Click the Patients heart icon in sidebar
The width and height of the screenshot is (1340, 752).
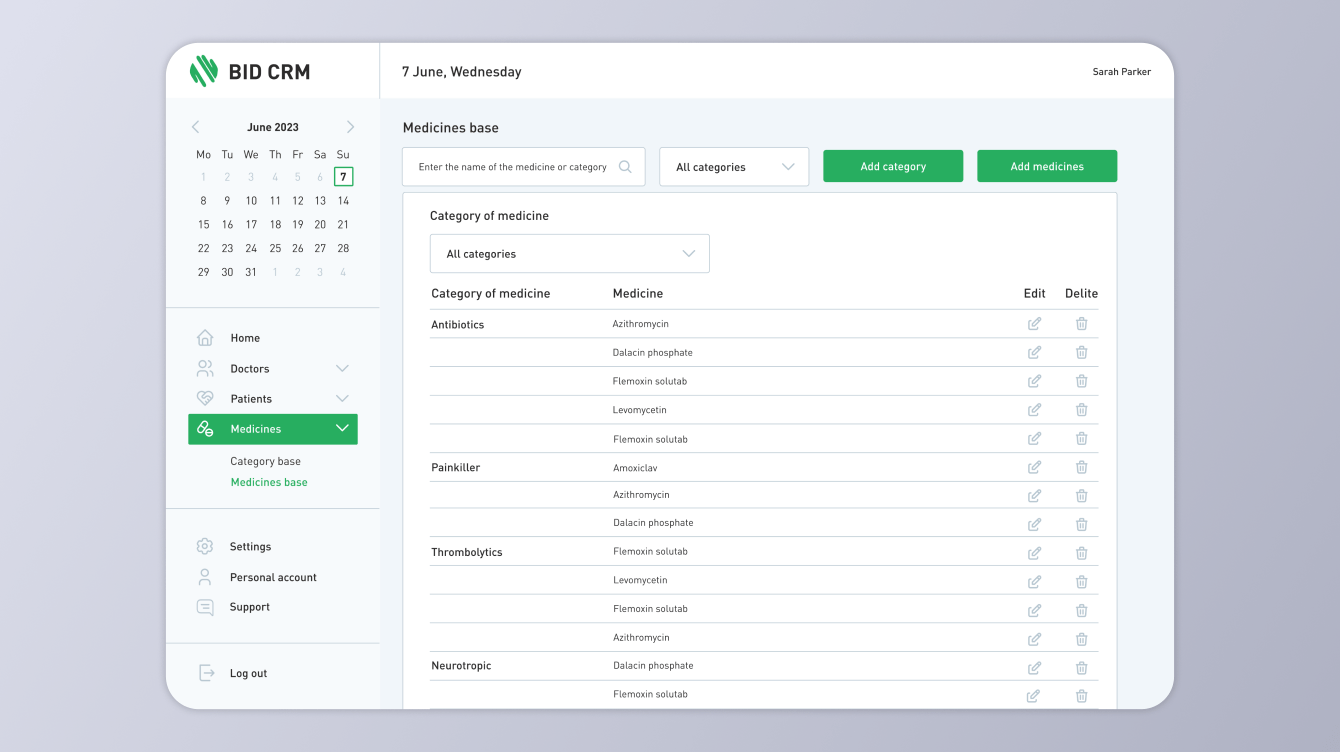tap(205, 399)
